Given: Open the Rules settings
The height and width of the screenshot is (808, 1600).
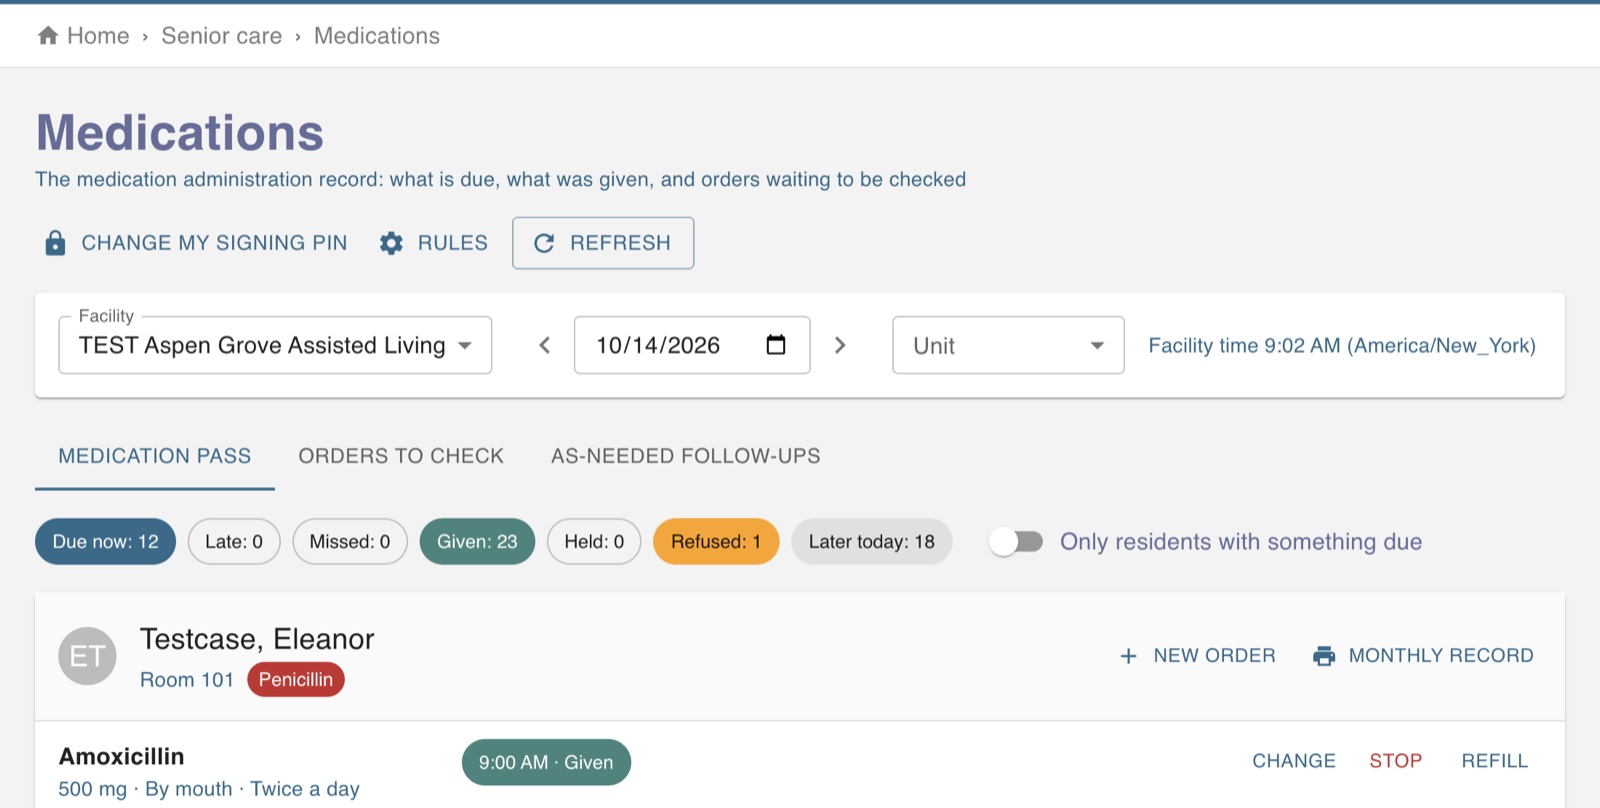Looking at the screenshot, I should coord(434,243).
